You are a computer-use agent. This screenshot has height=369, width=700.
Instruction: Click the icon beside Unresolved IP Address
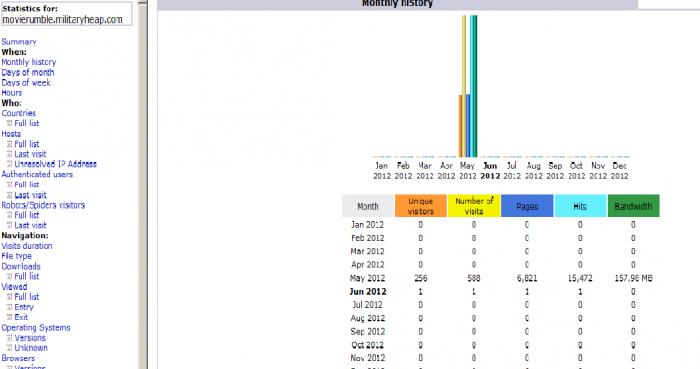click(x=9, y=164)
